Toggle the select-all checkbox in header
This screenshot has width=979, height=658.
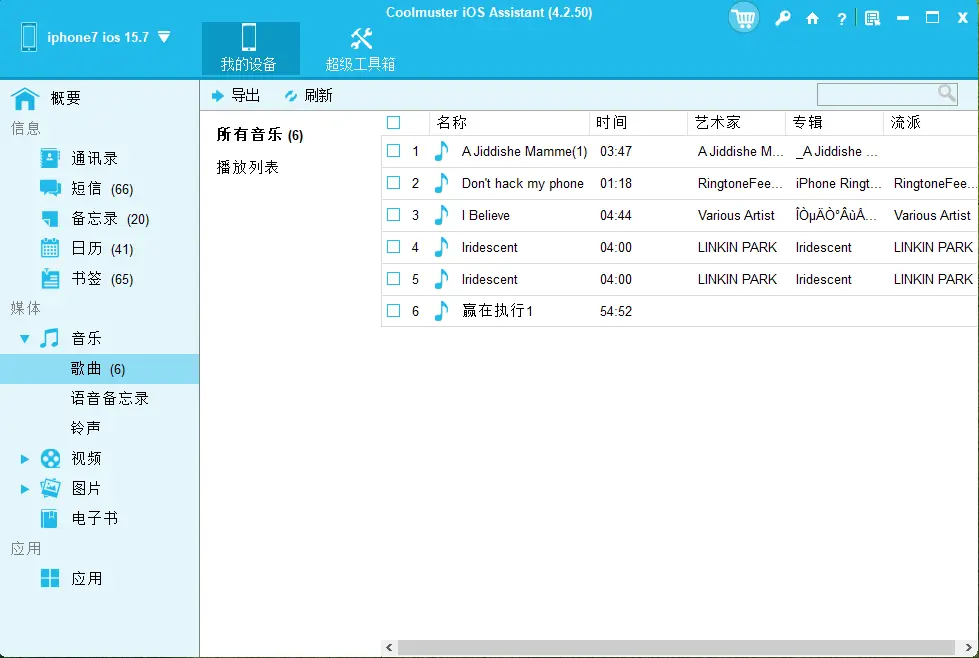click(x=394, y=123)
